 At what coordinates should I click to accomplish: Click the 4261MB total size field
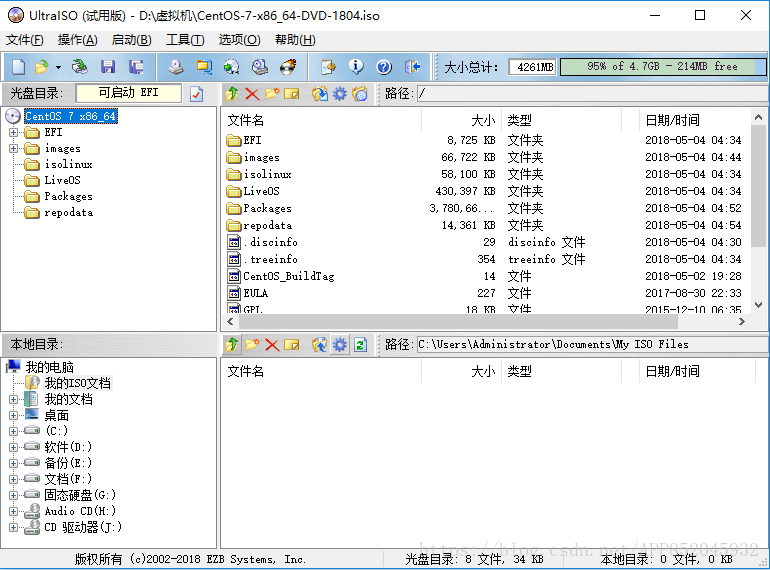tap(532, 67)
